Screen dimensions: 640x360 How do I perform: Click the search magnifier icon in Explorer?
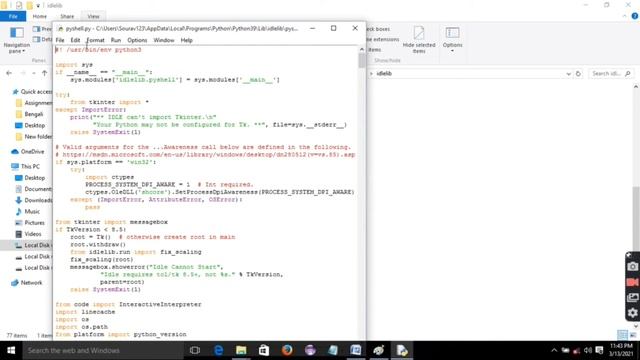click(628, 73)
